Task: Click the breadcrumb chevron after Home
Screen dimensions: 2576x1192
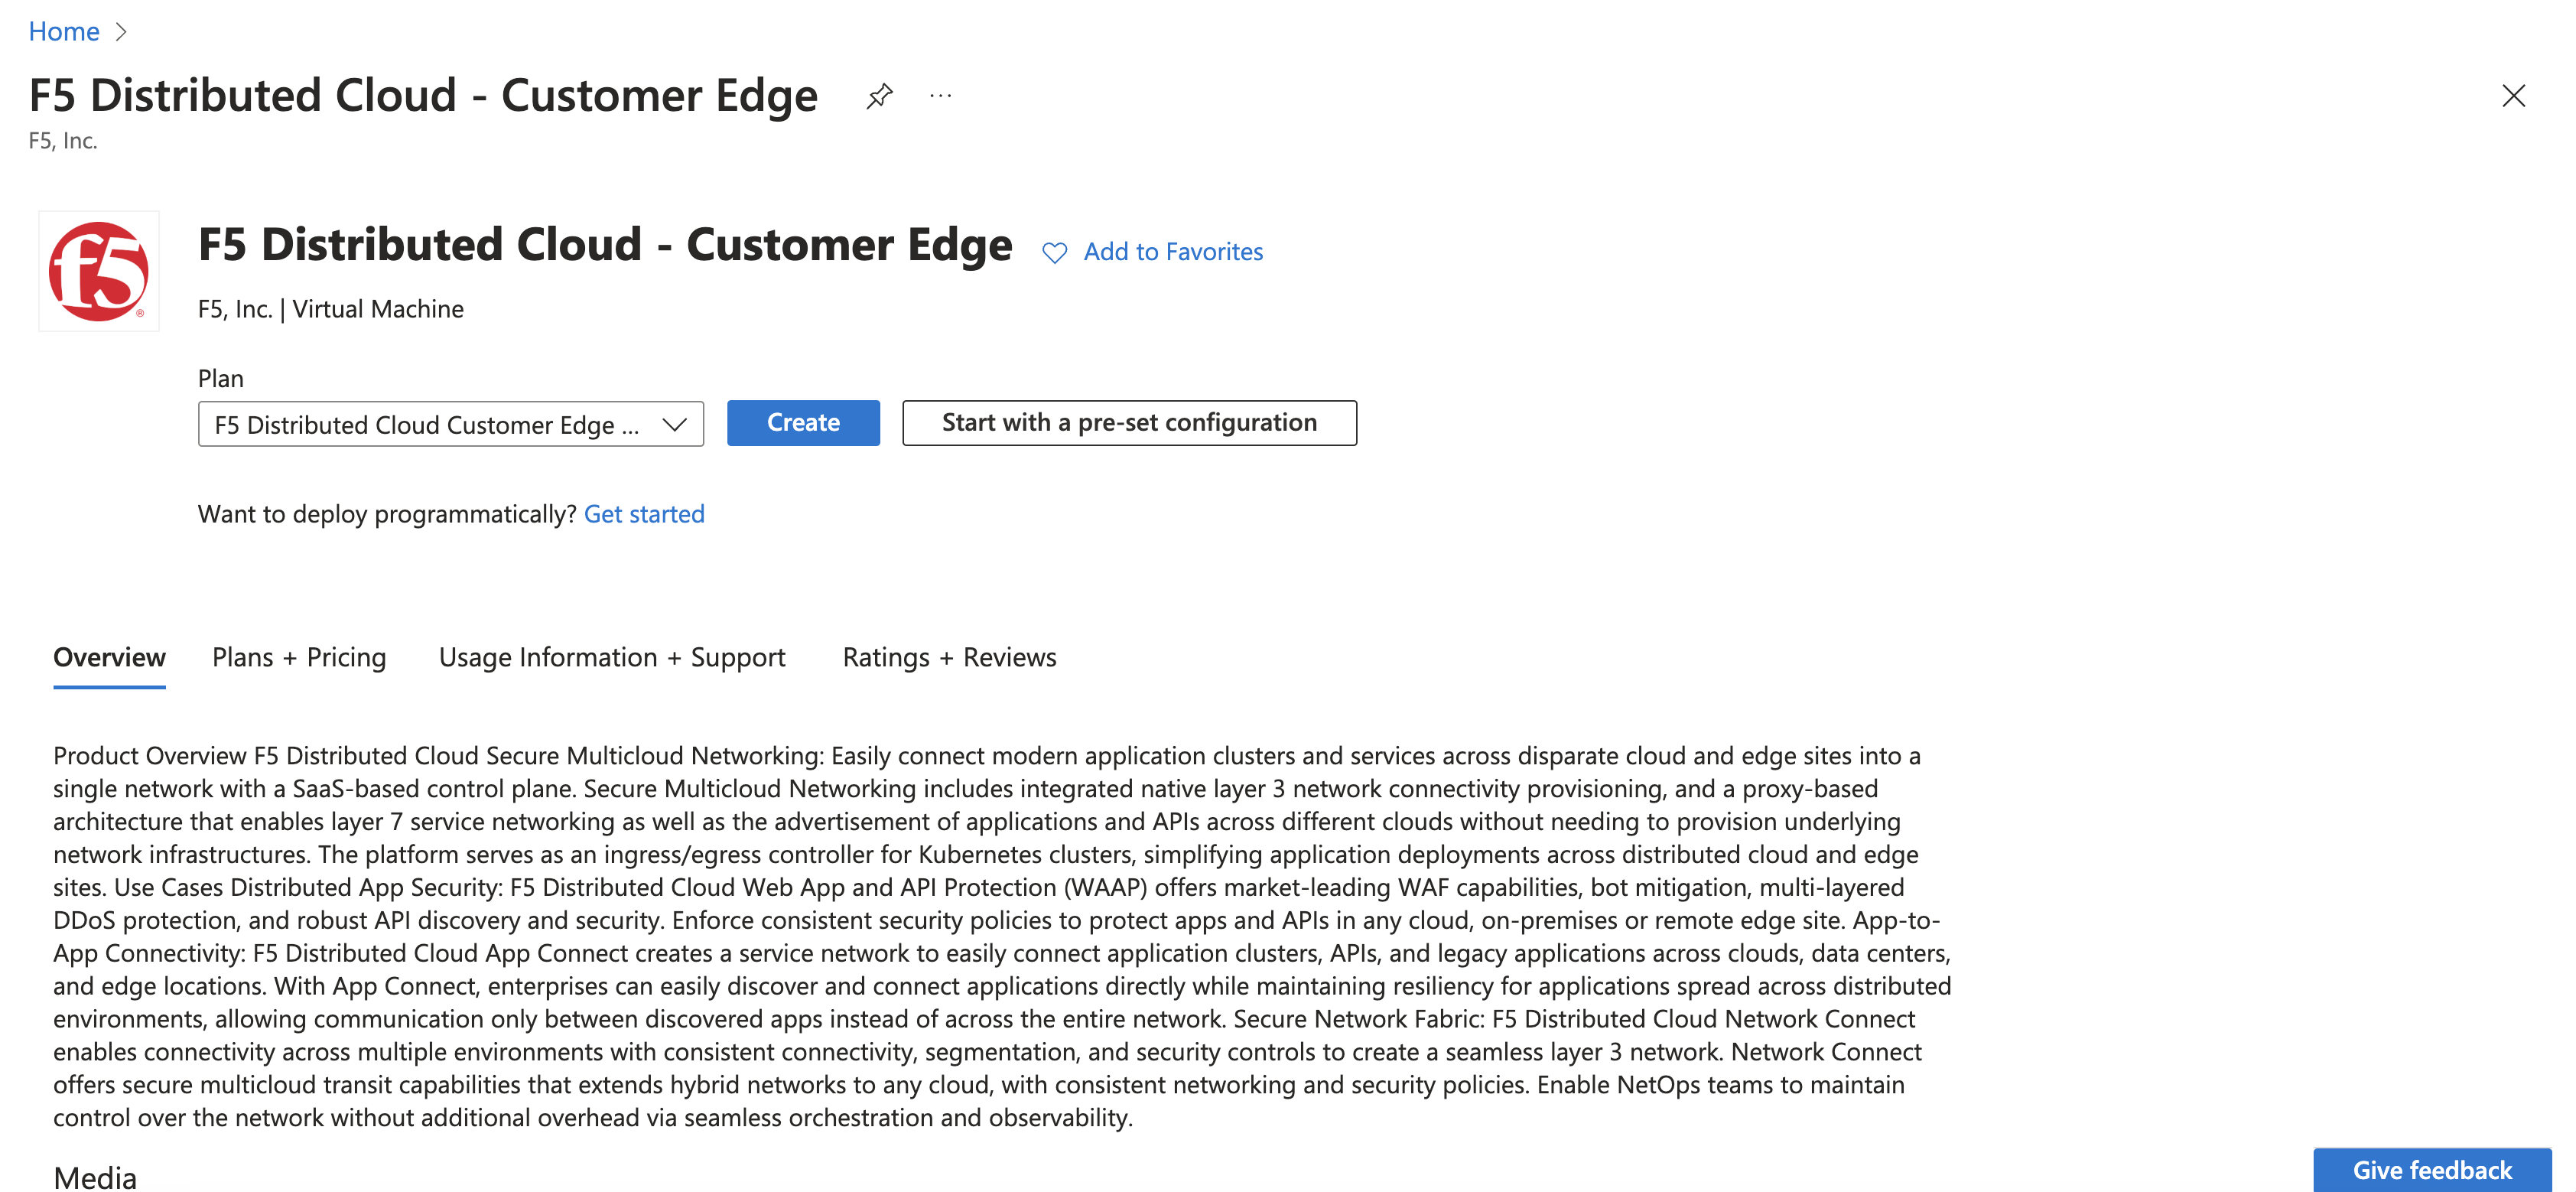Action: (123, 31)
